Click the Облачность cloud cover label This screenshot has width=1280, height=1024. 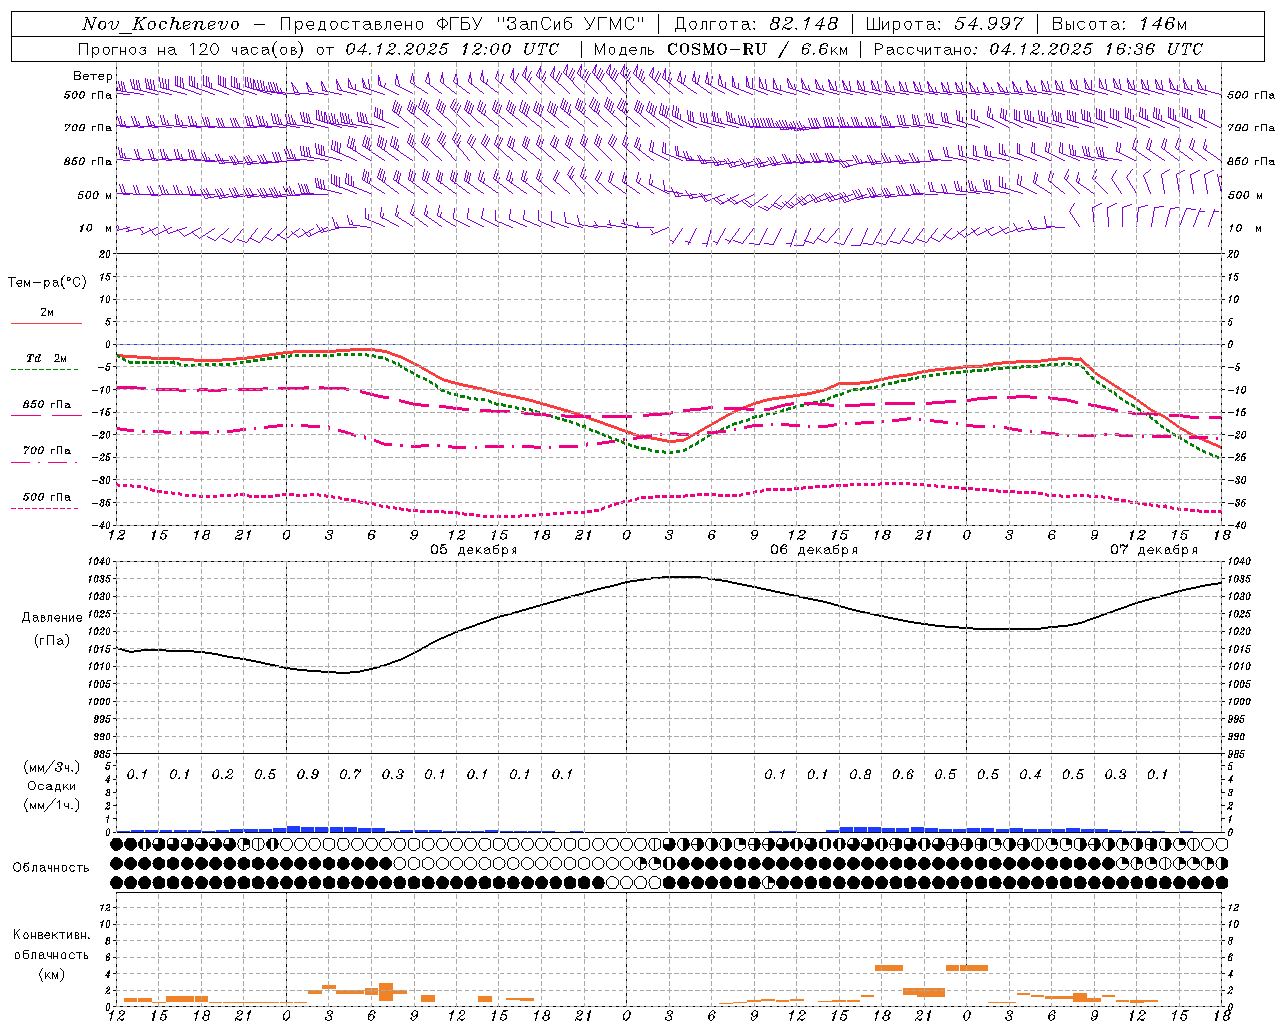[51, 868]
